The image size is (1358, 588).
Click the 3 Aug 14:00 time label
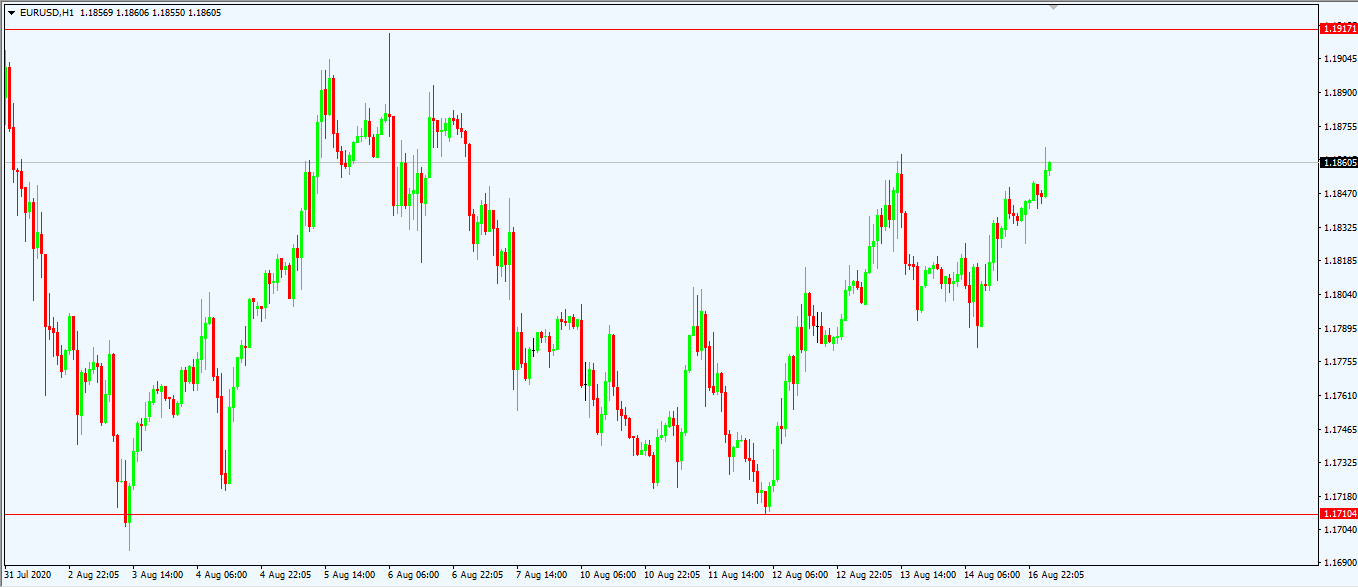pos(158,575)
